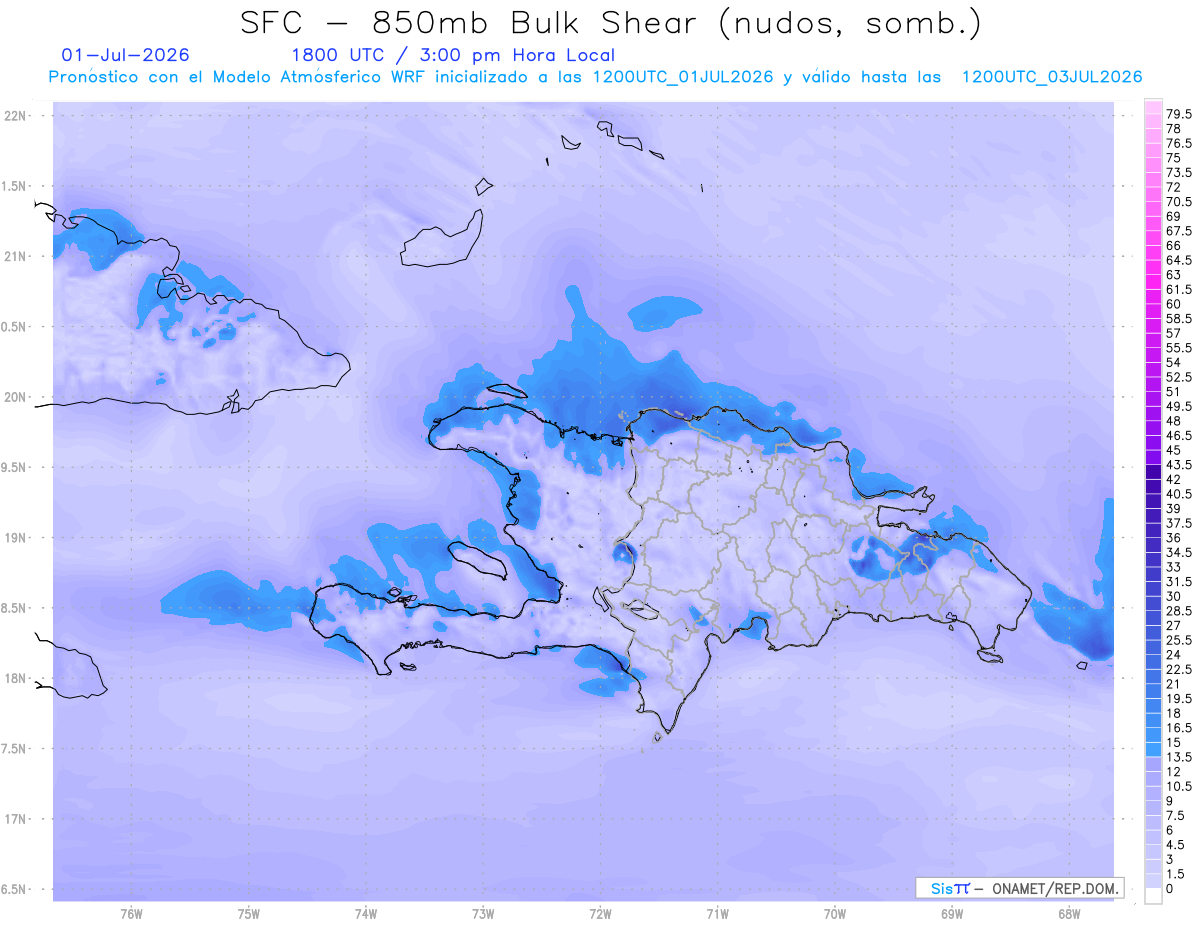Click the legend value "3"

(x=1170, y=858)
